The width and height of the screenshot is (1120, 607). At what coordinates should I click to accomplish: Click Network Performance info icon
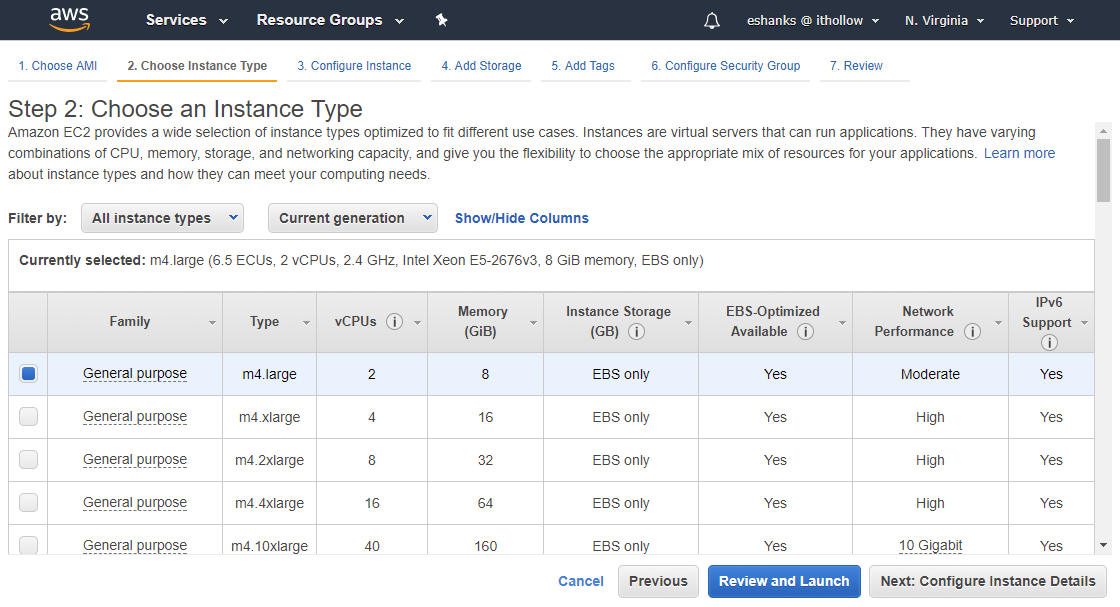[972, 332]
